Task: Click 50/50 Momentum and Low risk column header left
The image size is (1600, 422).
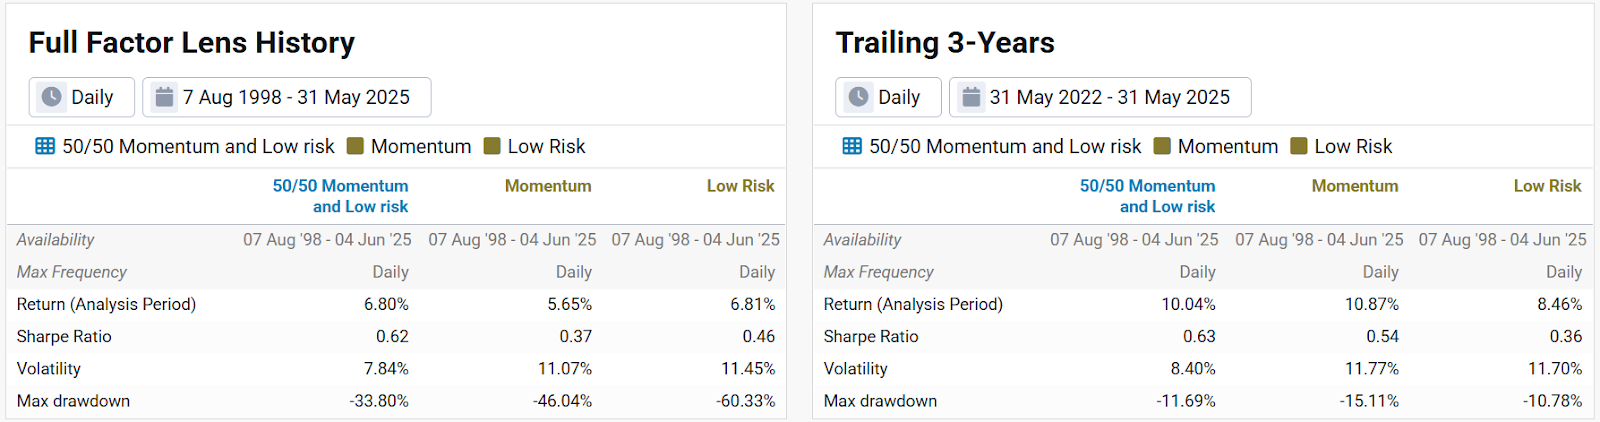Action: click(341, 196)
